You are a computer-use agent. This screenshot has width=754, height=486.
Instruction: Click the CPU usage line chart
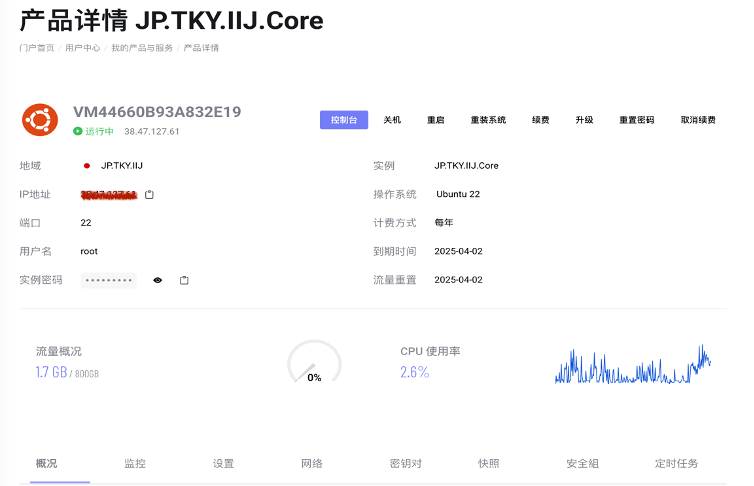632,366
